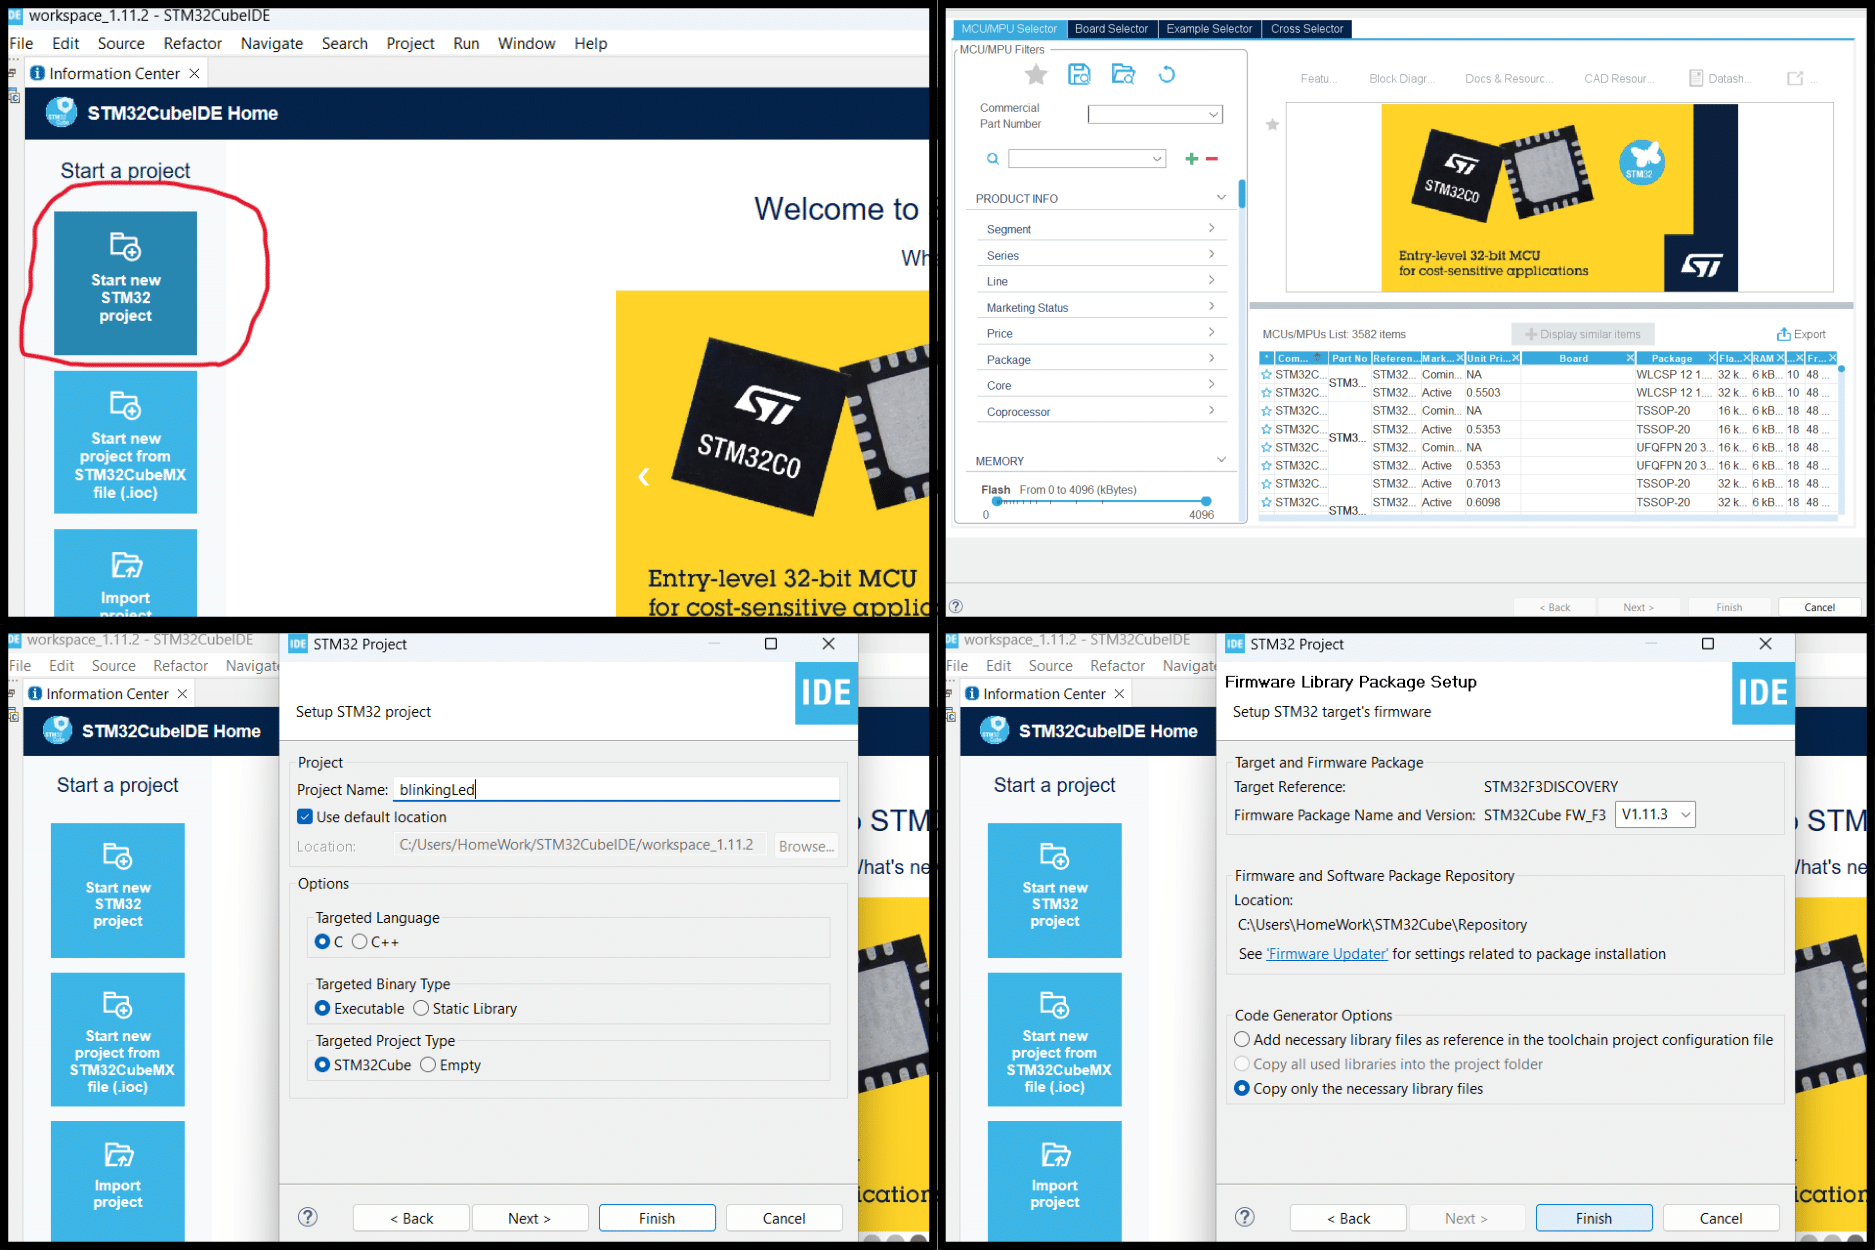This screenshot has width=1875, height=1250.
Task: Choose the Static Library binary type
Action: pos(421,1008)
